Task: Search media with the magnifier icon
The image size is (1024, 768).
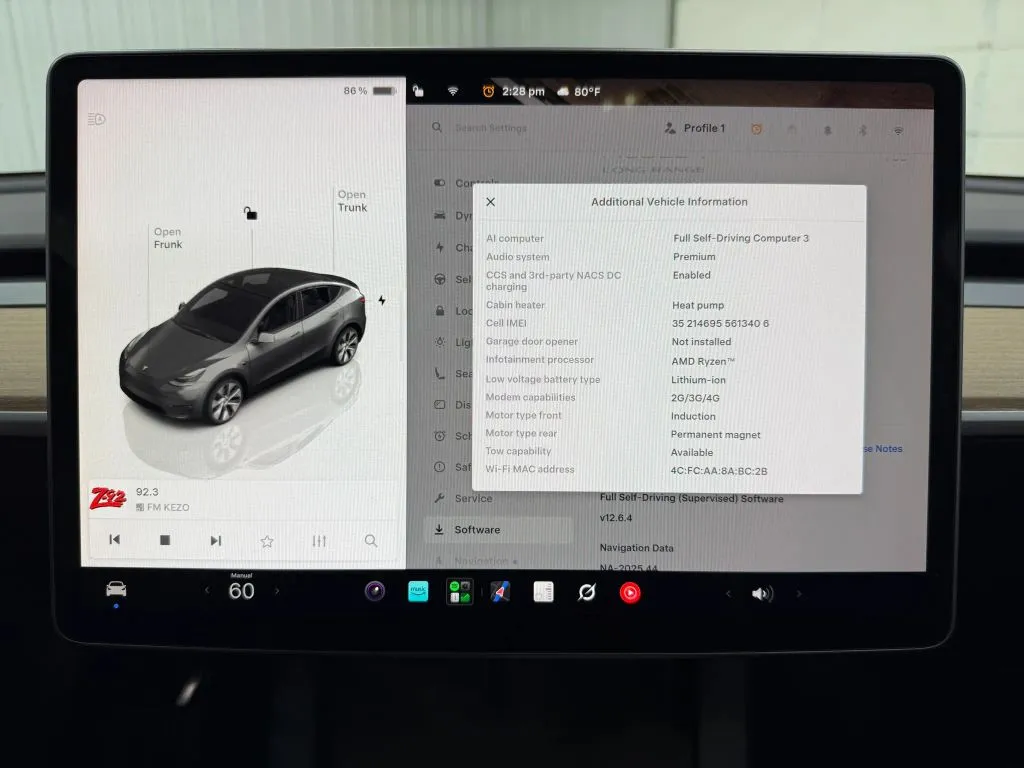Action: point(370,541)
